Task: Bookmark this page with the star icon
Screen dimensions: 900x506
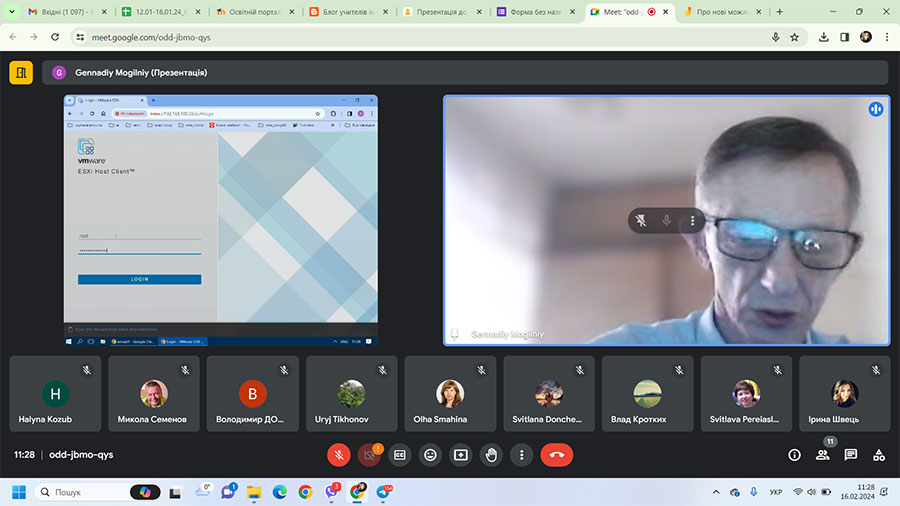Action: click(x=794, y=37)
